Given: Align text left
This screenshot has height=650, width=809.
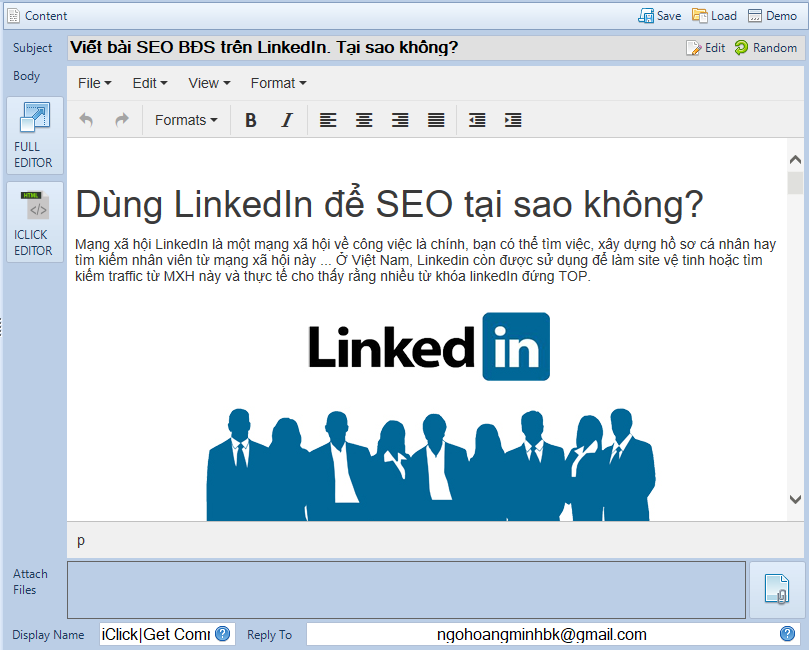Looking at the screenshot, I should tap(328, 120).
